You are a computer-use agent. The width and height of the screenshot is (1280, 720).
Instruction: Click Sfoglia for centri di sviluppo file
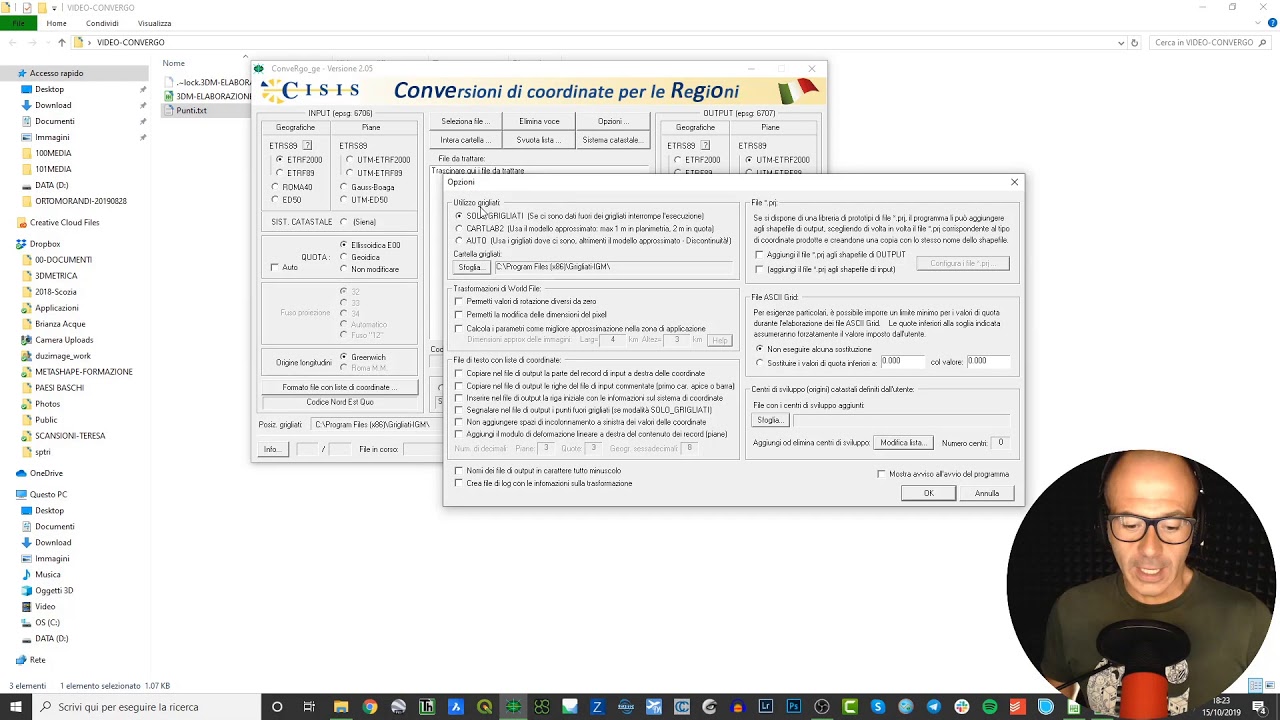coord(768,420)
